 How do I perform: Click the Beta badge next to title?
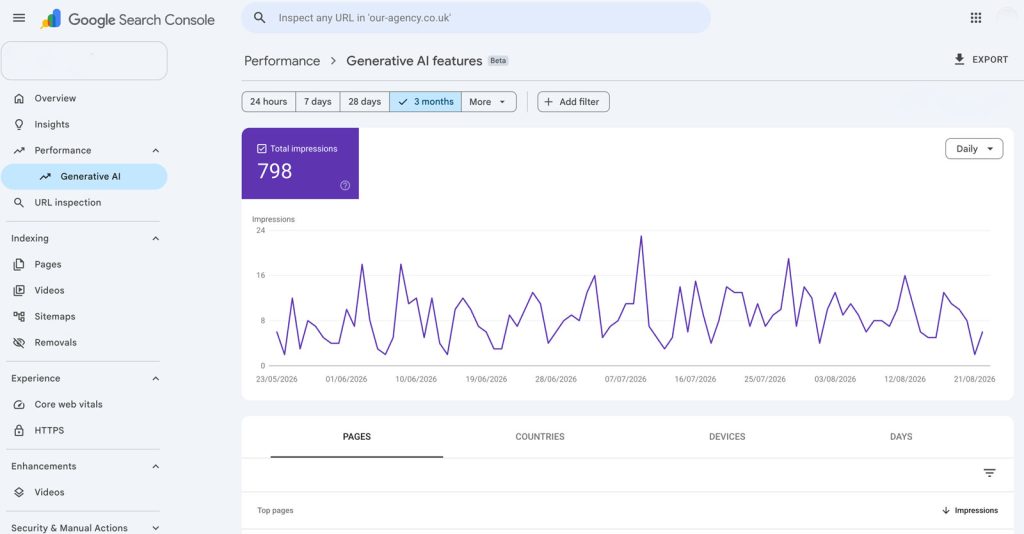(498, 61)
